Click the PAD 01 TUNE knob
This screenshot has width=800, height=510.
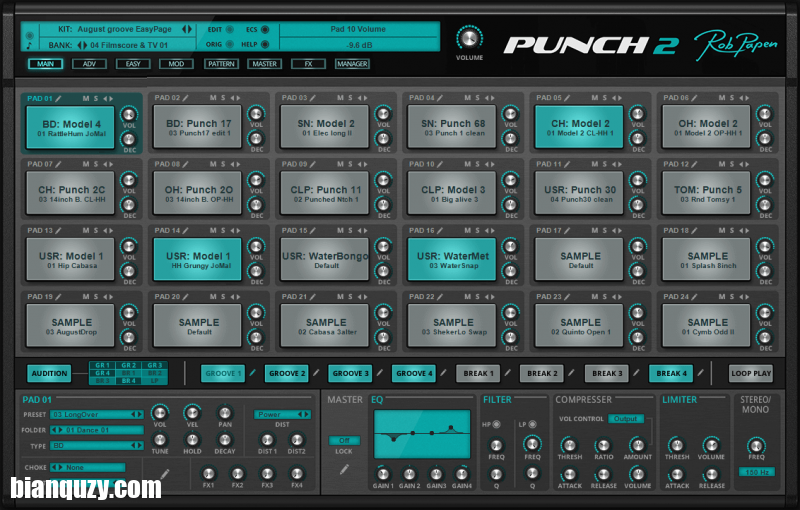pos(160,439)
